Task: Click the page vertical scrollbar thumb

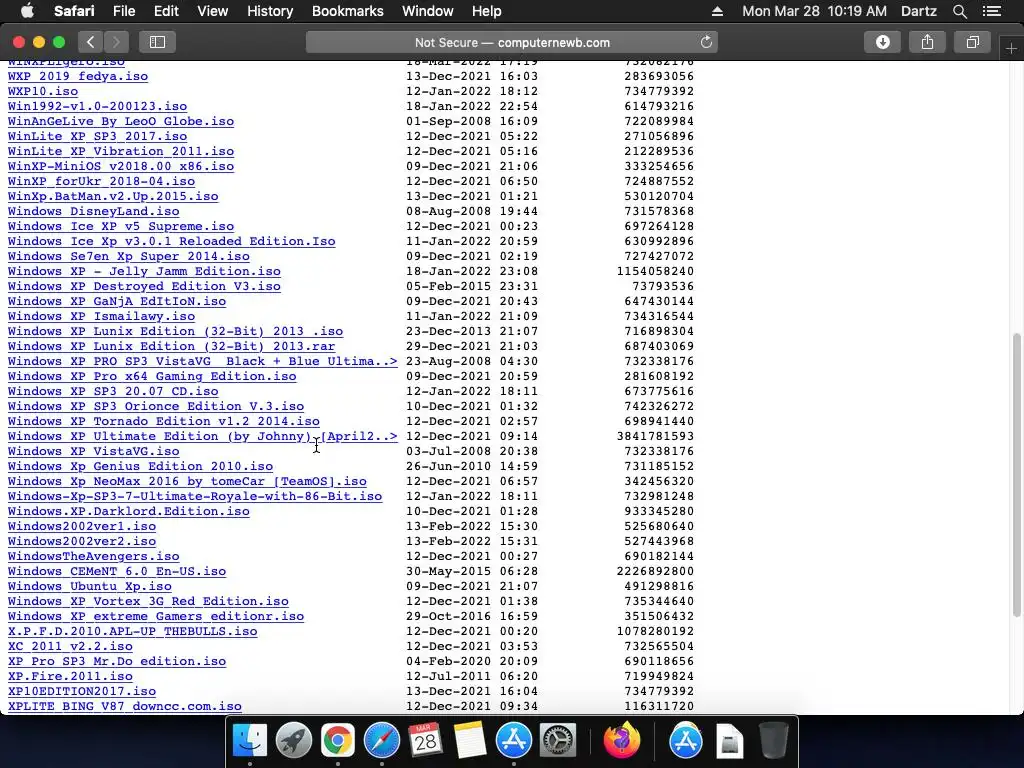Action: pyautogui.click(x=1016, y=474)
